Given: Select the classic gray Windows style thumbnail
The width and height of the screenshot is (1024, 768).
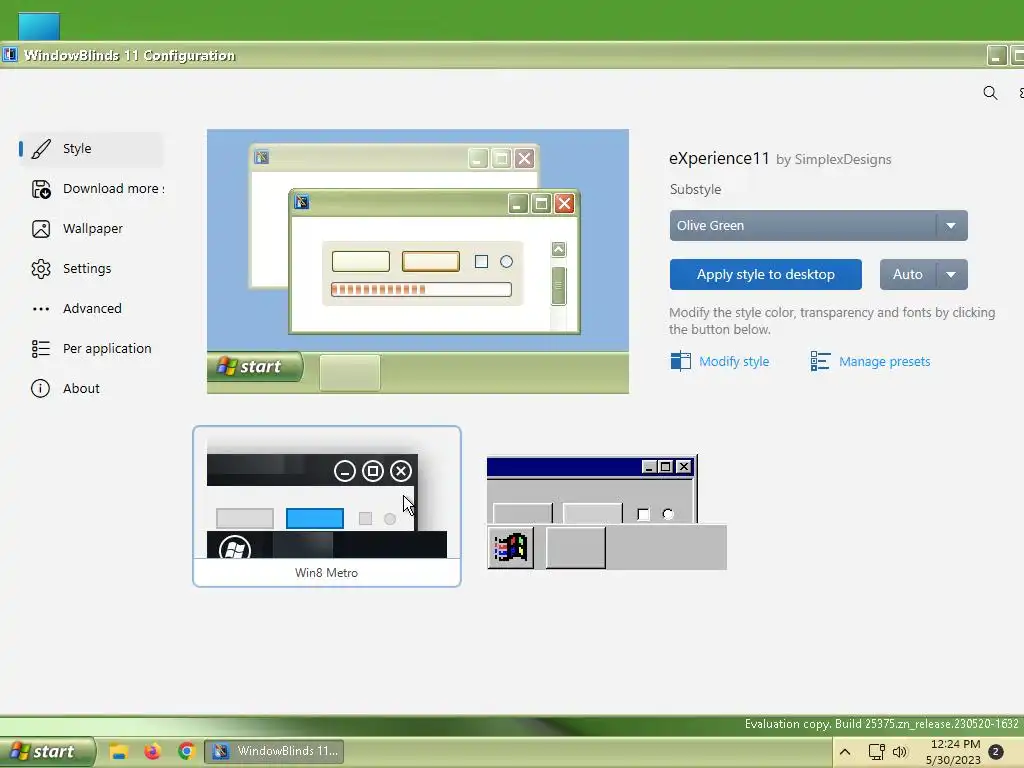Looking at the screenshot, I should pos(607,512).
